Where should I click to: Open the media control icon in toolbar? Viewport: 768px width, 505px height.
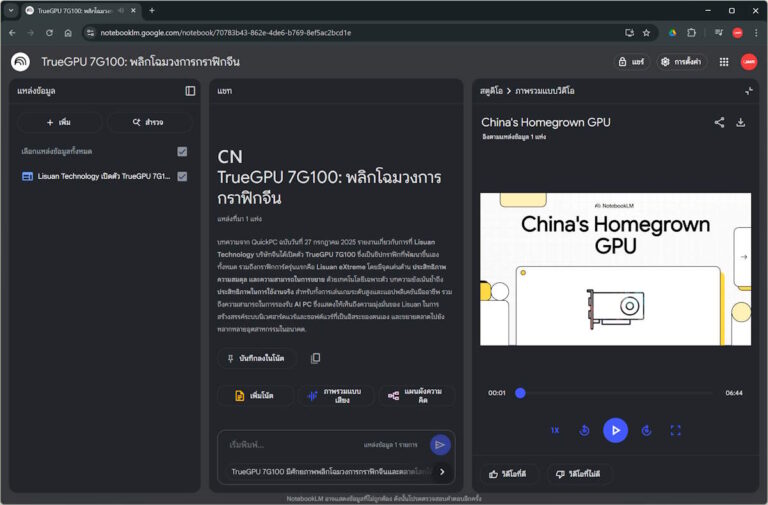[x=719, y=33]
